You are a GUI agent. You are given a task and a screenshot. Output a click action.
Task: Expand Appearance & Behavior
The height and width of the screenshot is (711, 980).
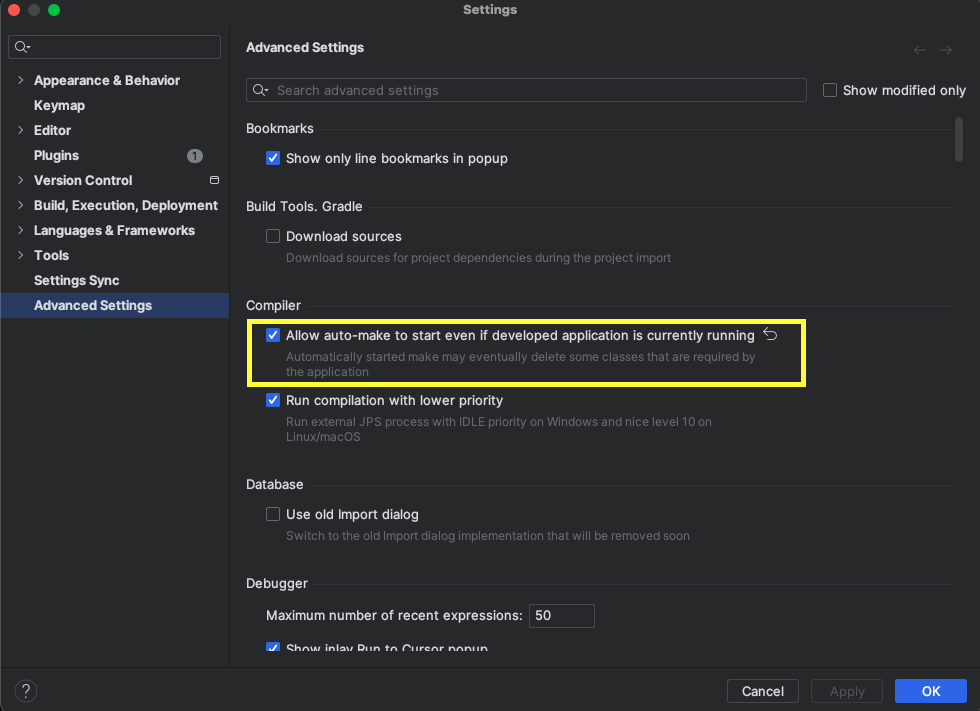point(21,80)
